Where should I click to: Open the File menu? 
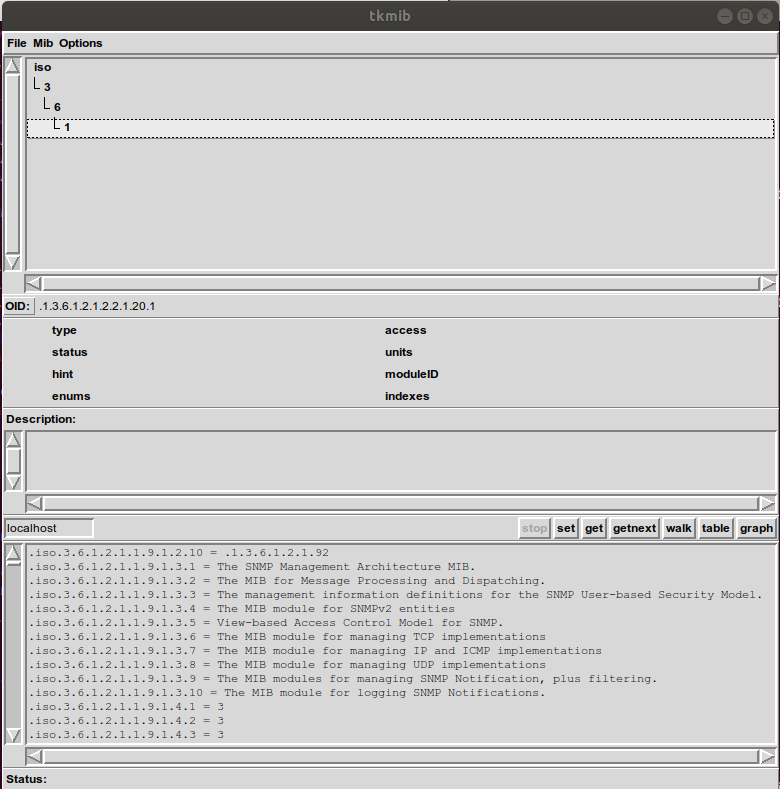click(x=17, y=43)
